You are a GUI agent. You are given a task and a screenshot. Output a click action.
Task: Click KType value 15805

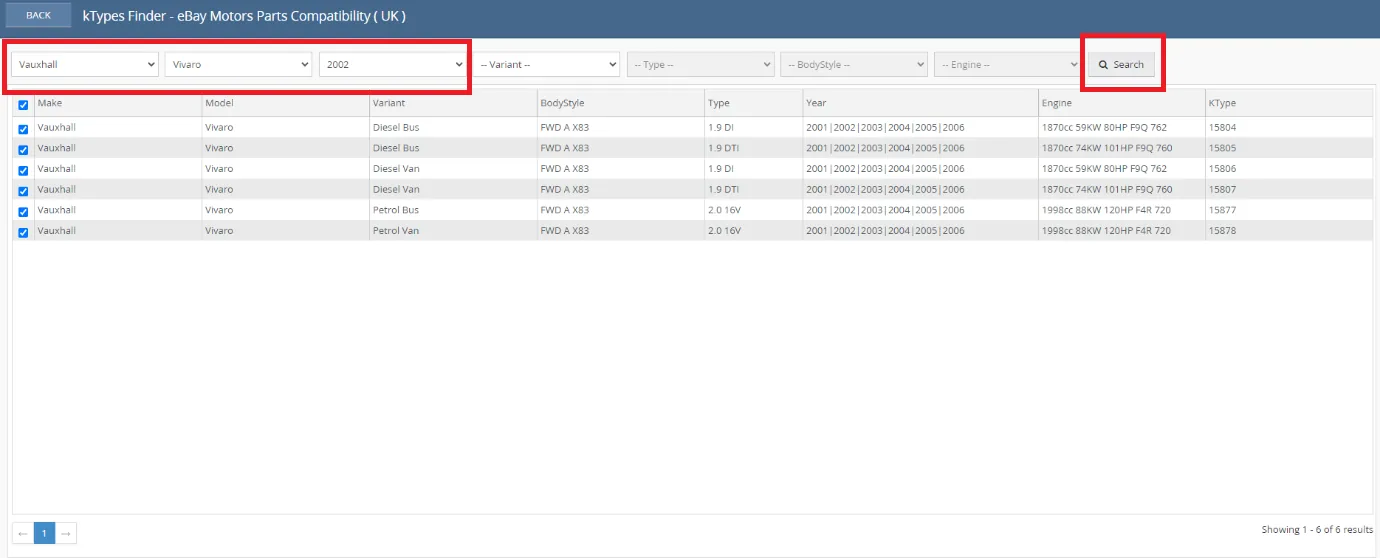tap(1222, 148)
